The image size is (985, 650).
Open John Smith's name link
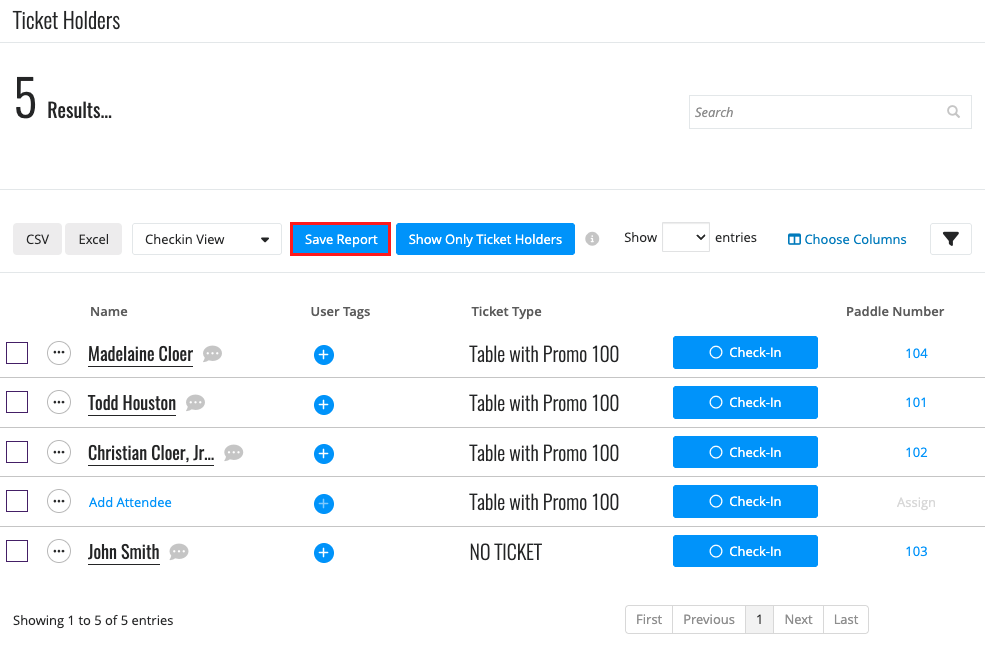124,552
